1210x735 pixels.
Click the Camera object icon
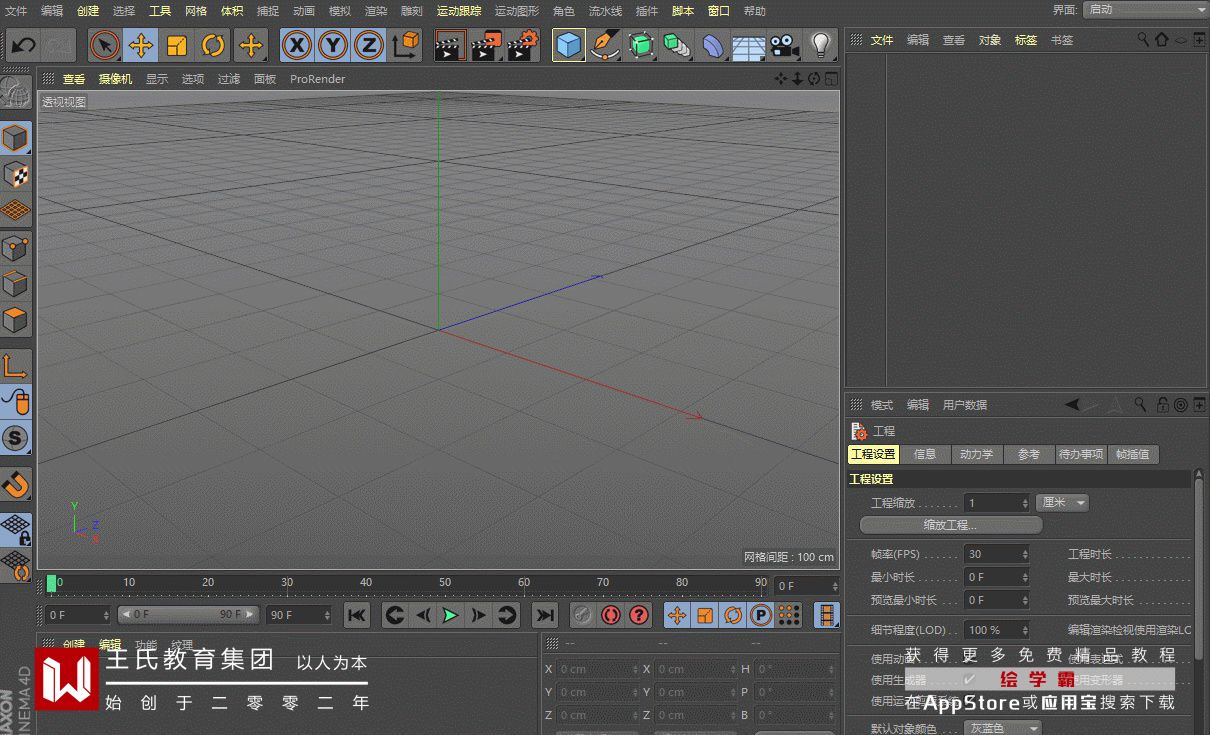coord(784,45)
